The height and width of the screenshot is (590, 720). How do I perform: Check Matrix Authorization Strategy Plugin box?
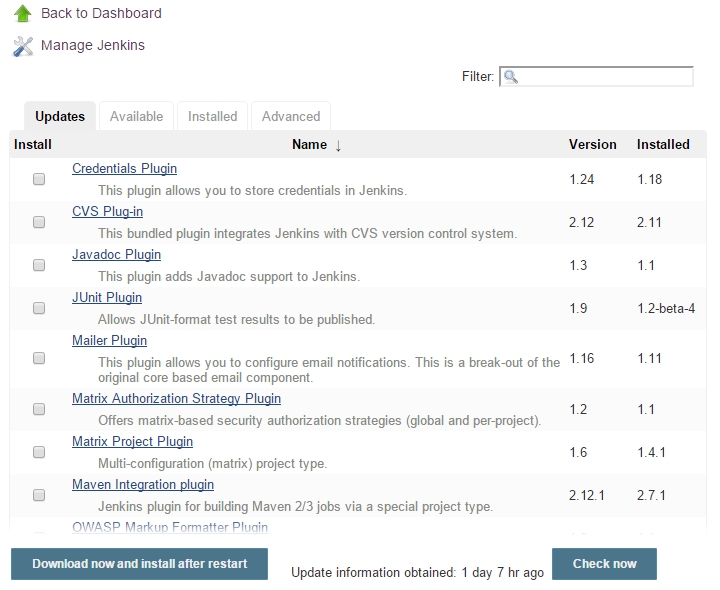tap(39, 409)
